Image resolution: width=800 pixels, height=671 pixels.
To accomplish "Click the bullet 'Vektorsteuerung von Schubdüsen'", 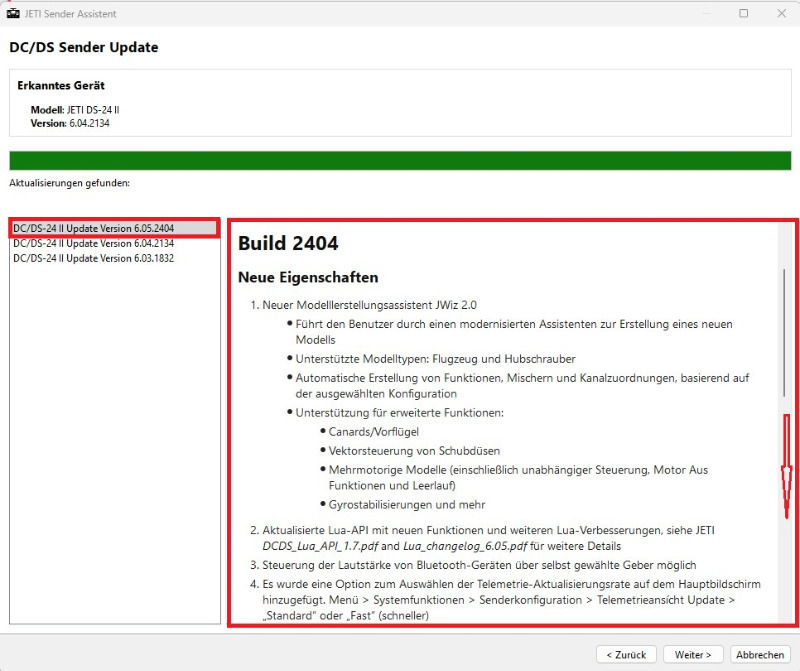I will [x=414, y=451].
